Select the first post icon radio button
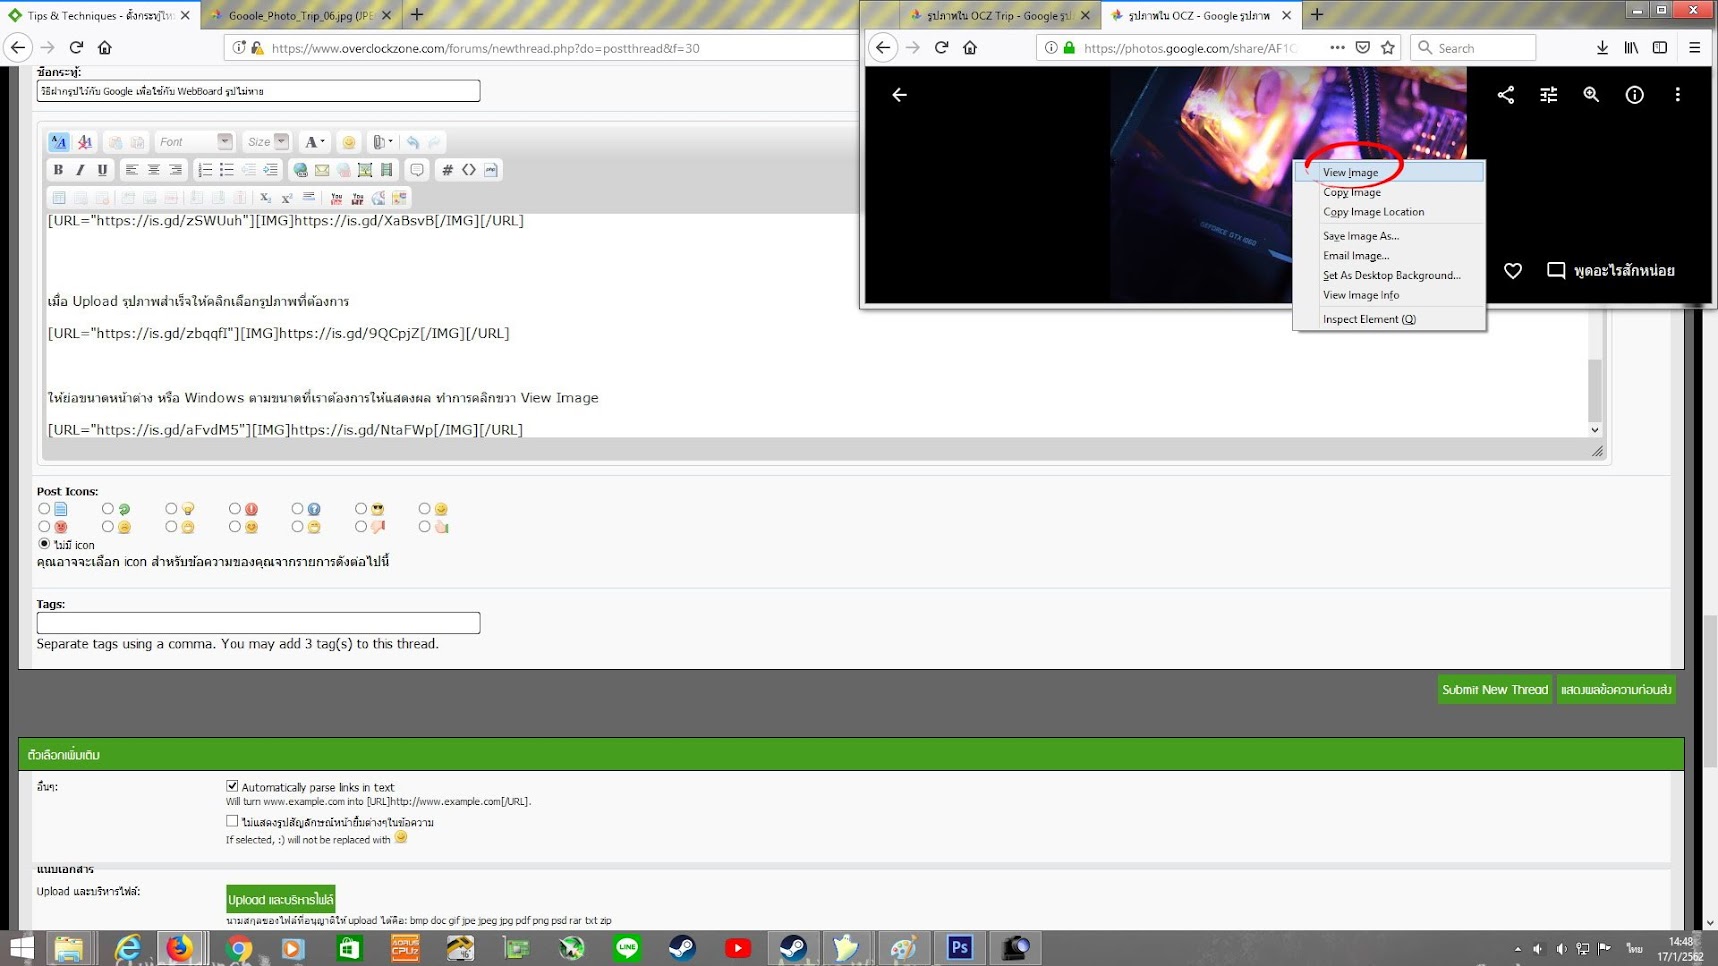The height and width of the screenshot is (966, 1718). pos(44,509)
